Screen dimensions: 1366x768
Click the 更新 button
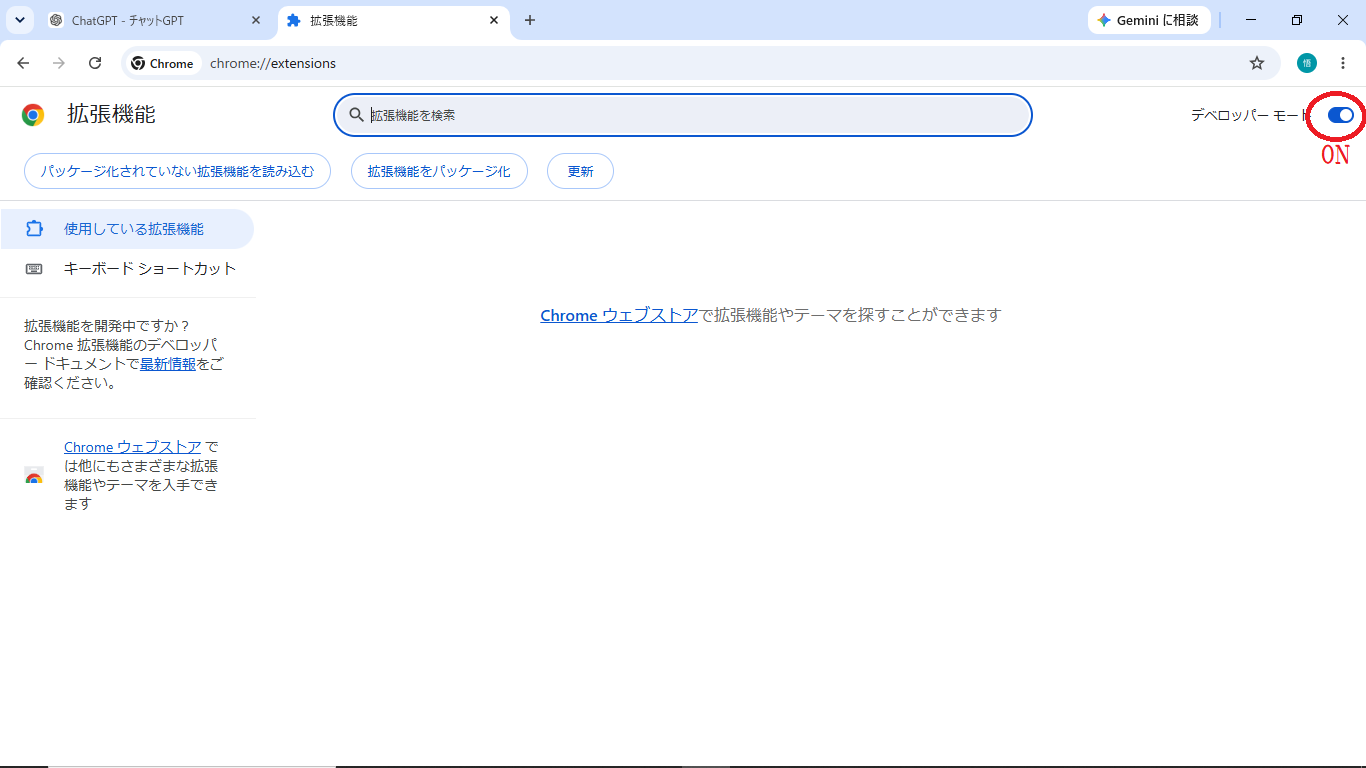tap(580, 171)
